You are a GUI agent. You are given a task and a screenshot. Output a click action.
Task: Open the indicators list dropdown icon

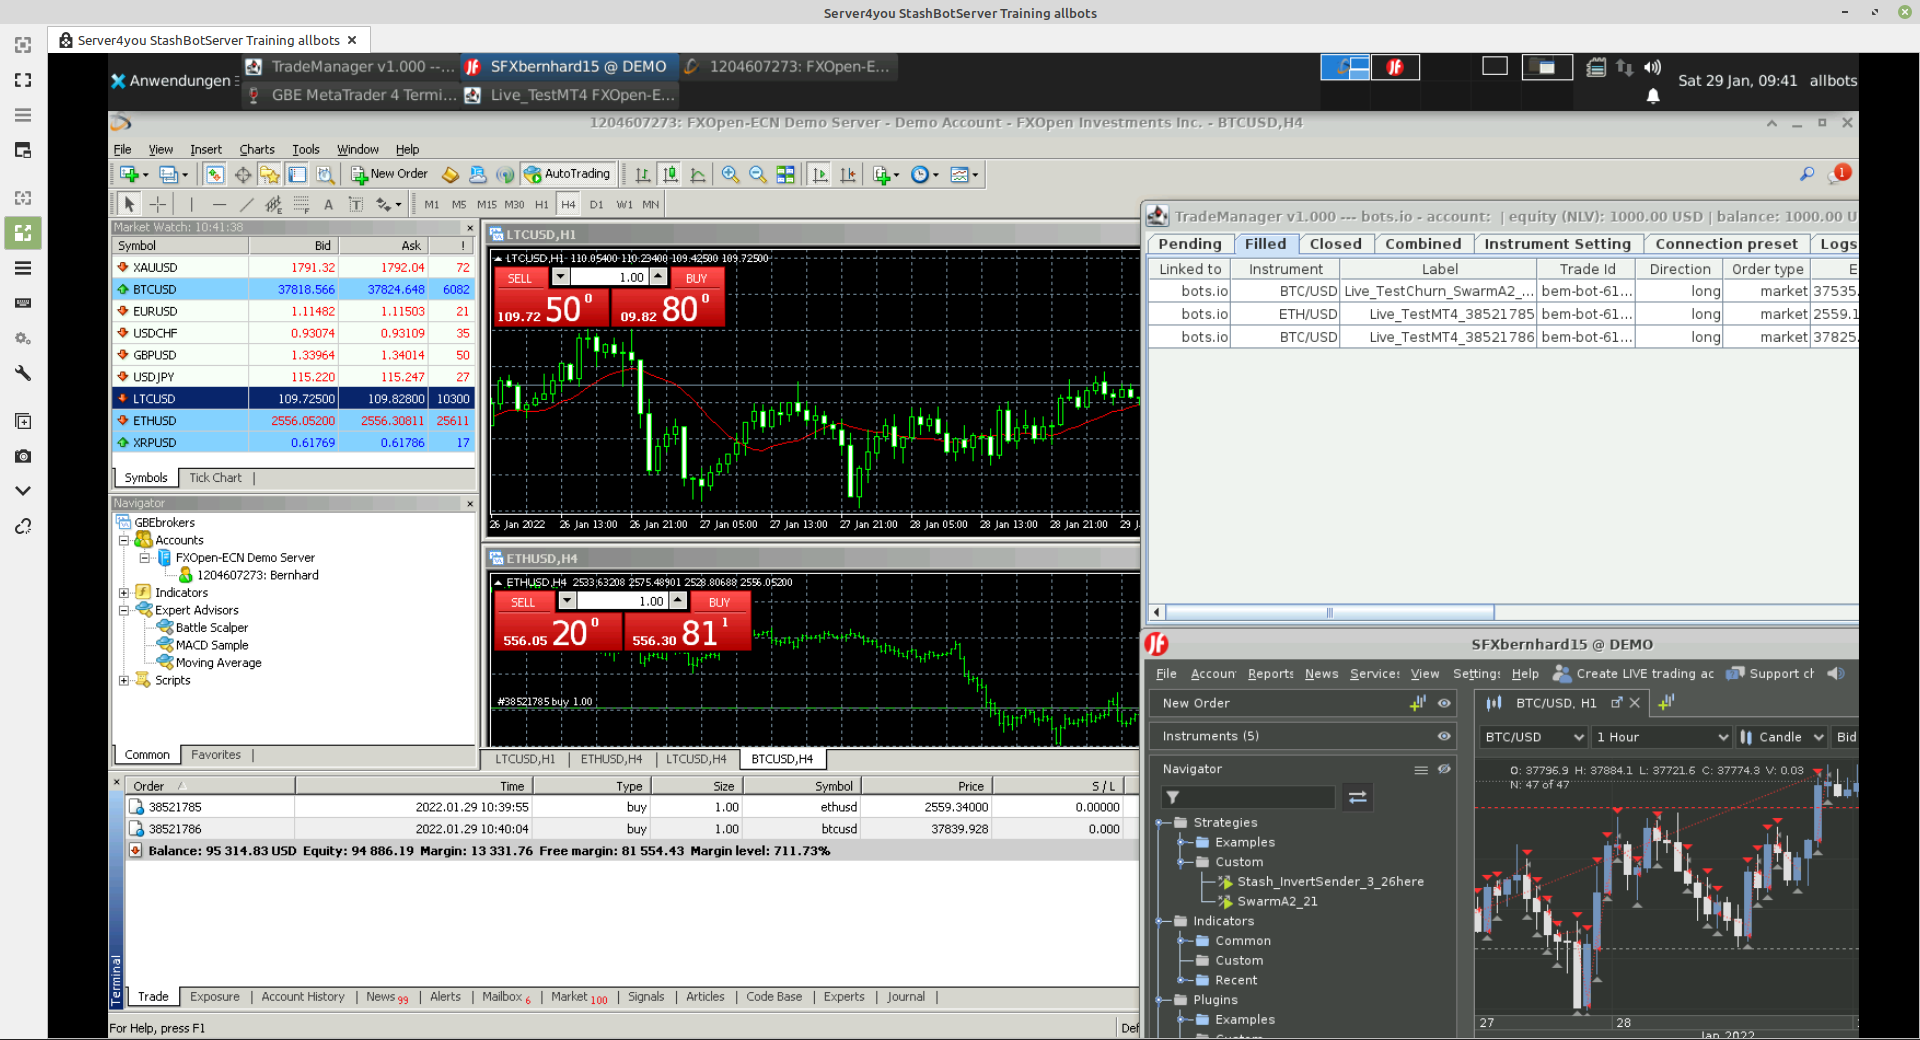pyautogui.click(x=886, y=174)
